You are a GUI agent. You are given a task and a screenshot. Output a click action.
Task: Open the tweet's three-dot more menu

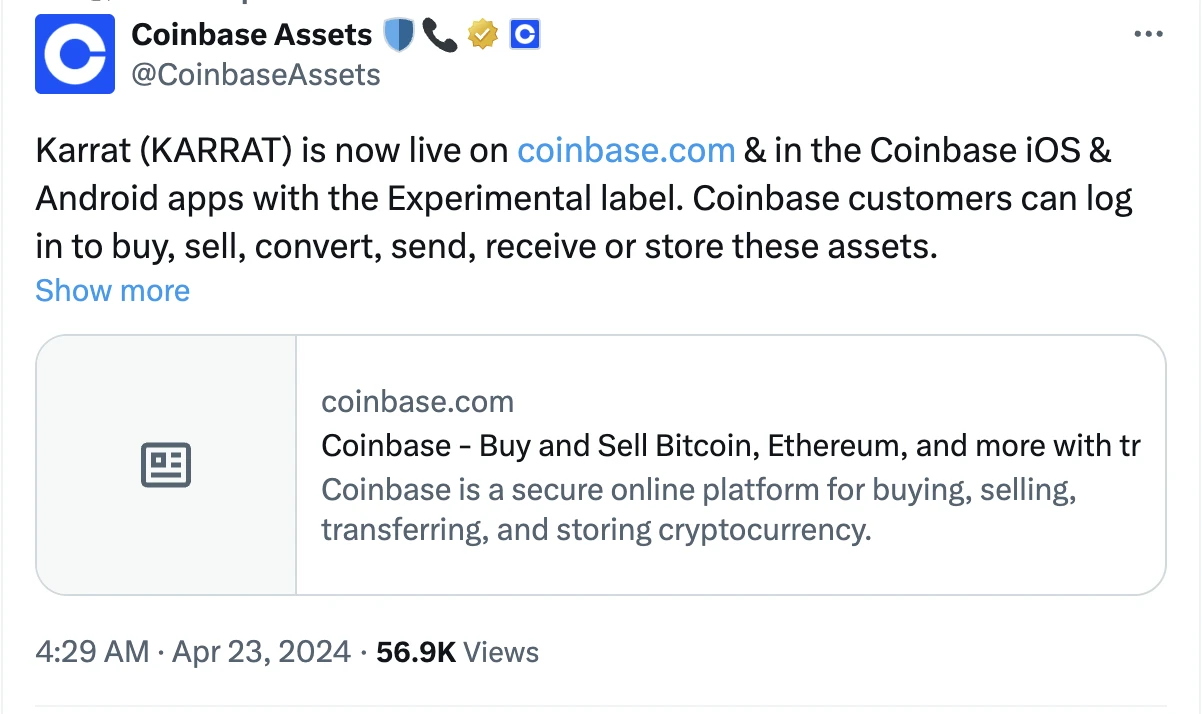click(x=1147, y=35)
